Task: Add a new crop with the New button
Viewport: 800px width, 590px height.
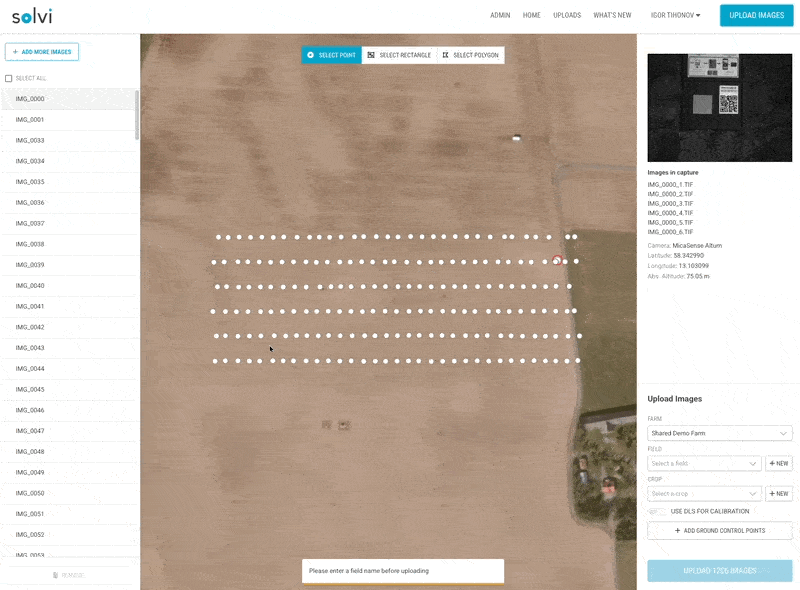Action: click(x=779, y=494)
